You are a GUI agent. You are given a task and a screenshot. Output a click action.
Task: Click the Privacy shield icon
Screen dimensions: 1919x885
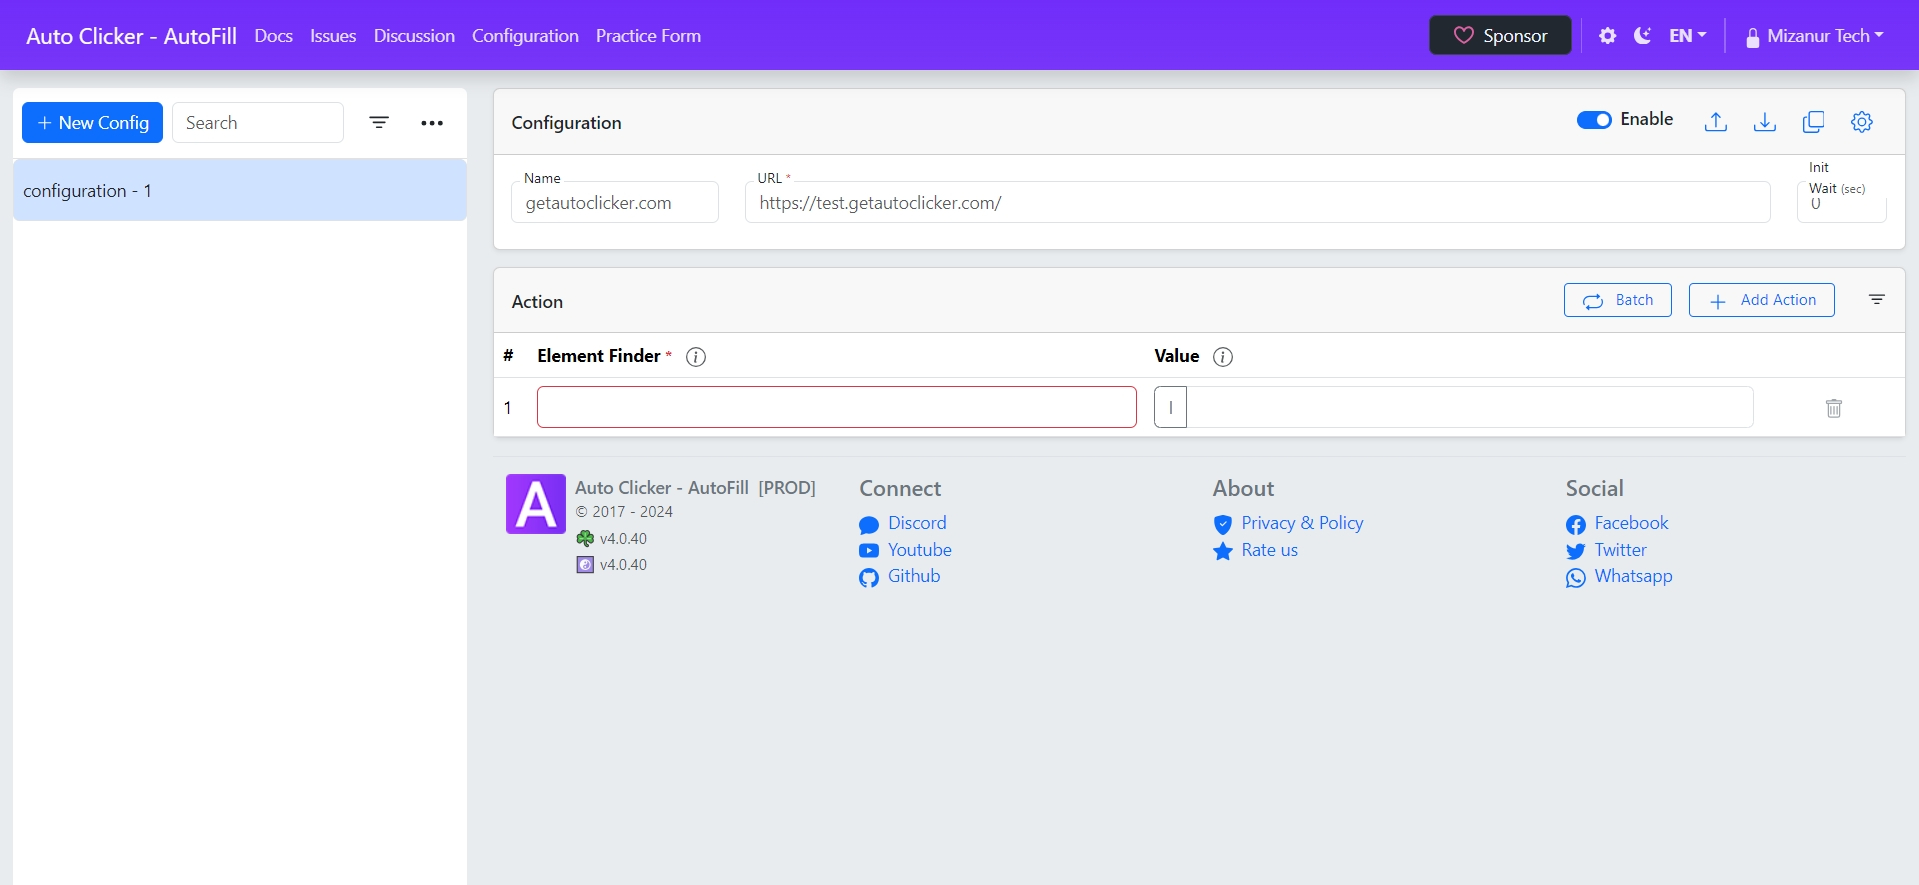[1223, 525]
